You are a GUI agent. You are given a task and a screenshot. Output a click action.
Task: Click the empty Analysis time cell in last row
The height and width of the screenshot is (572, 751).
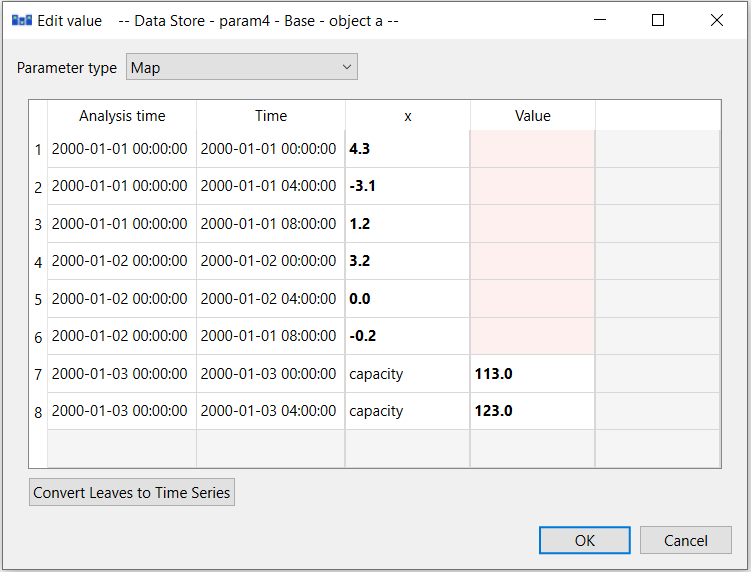pos(122,448)
